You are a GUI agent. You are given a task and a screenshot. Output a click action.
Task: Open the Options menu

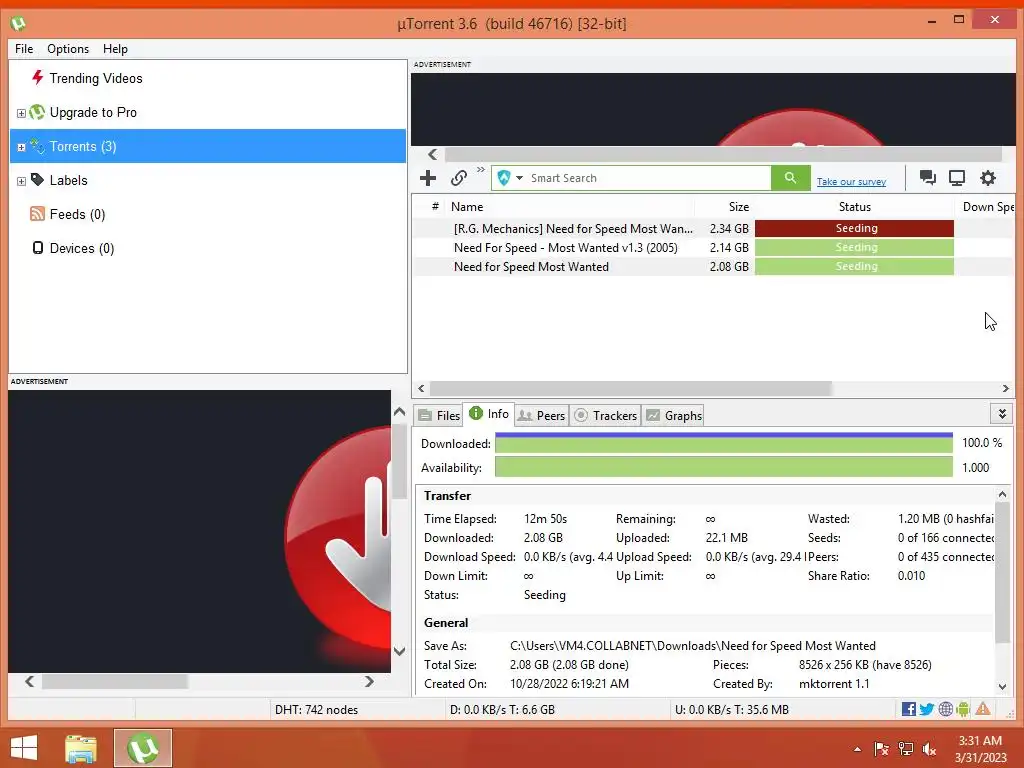click(x=68, y=49)
